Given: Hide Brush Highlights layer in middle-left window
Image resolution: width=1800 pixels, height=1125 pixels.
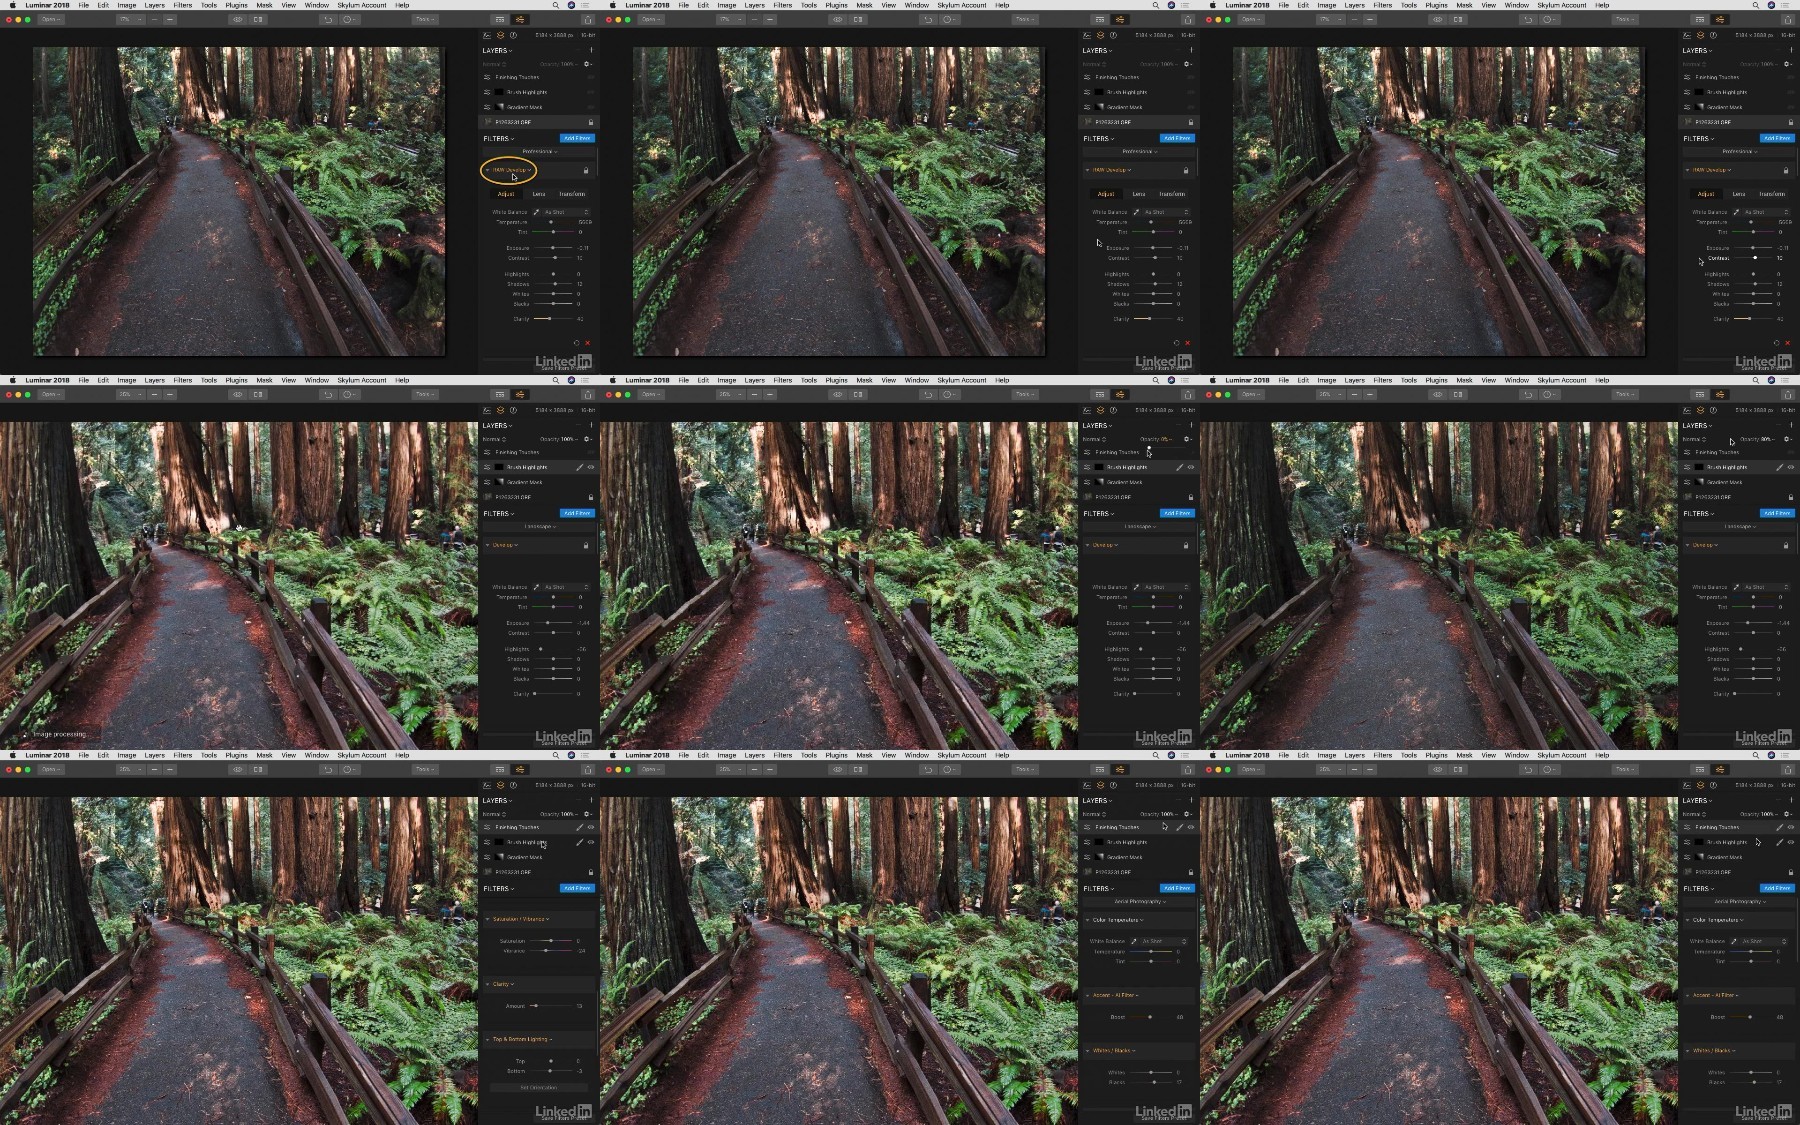Looking at the screenshot, I should [x=591, y=467].
